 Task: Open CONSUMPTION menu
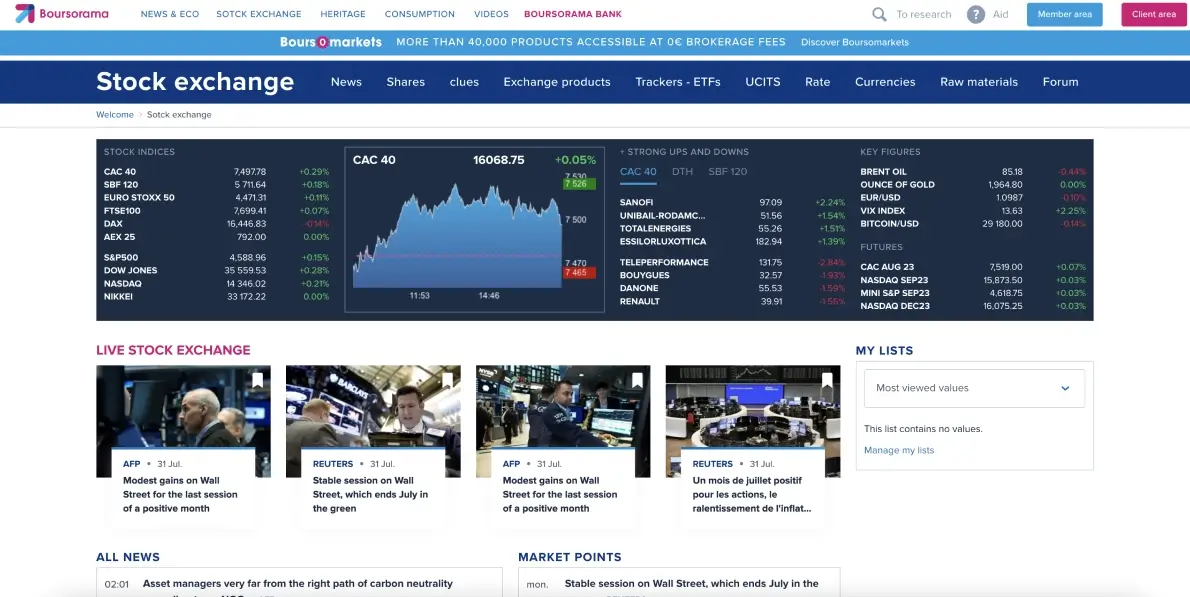(420, 14)
